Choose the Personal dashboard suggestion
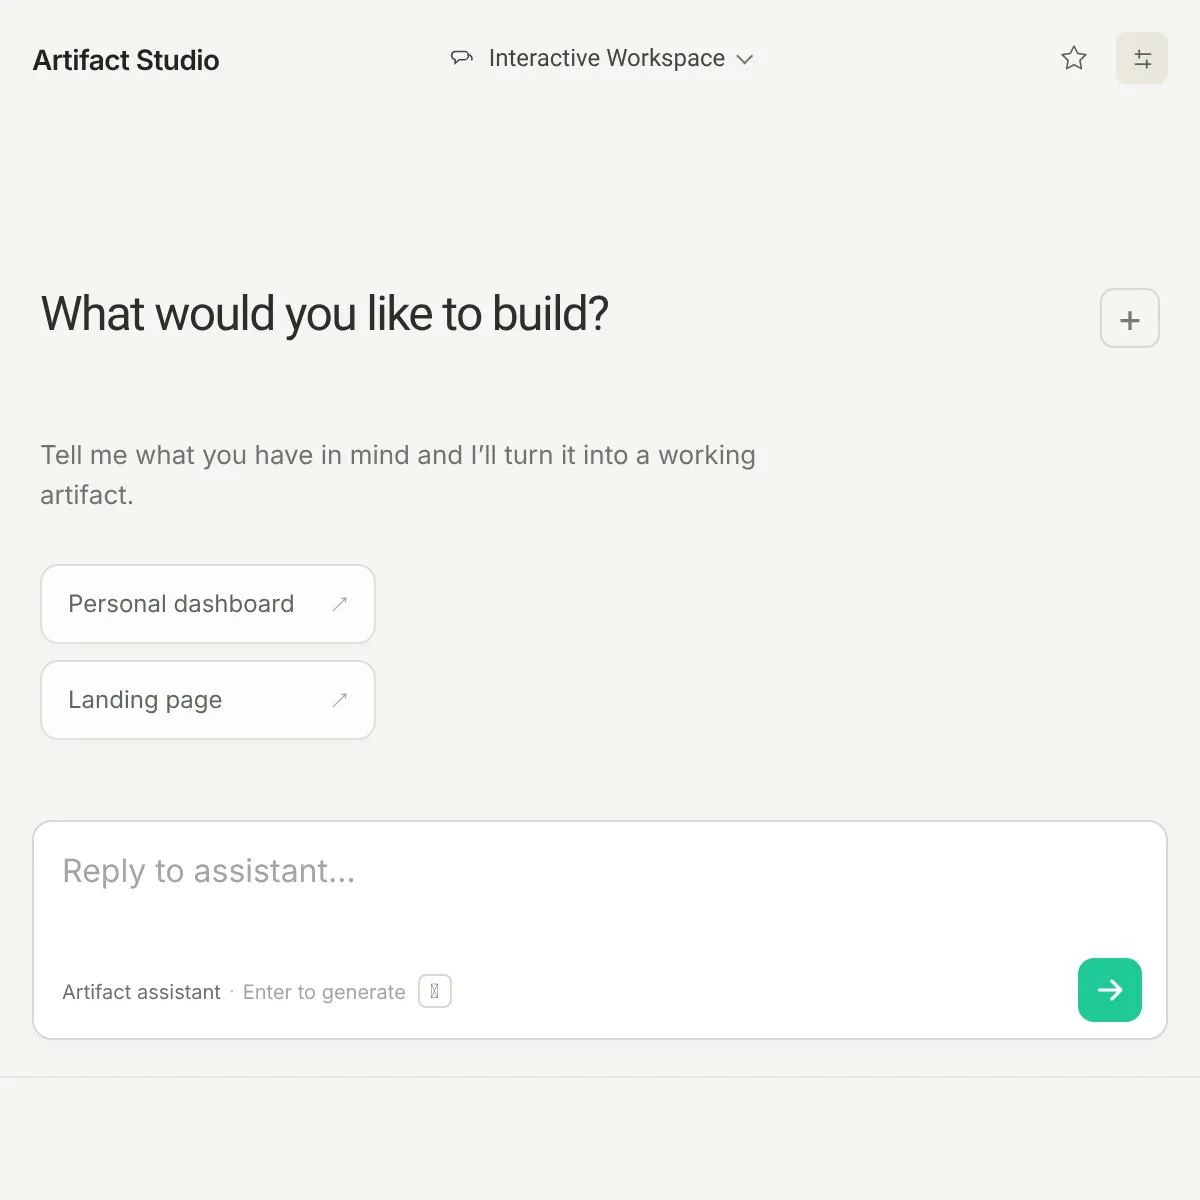This screenshot has height=1200, width=1200. [x=208, y=604]
